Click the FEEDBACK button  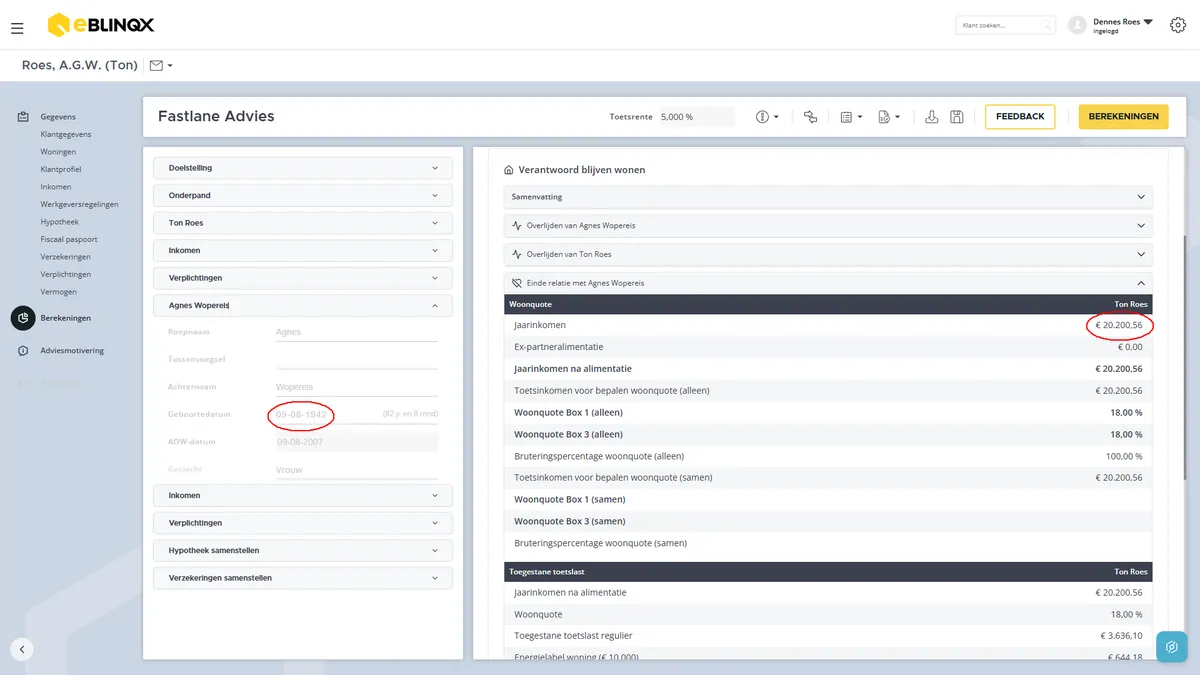coord(1020,117)
